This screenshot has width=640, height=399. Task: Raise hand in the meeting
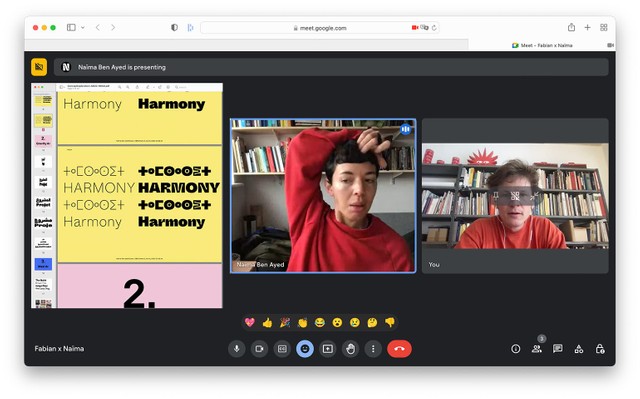(350, 349)
